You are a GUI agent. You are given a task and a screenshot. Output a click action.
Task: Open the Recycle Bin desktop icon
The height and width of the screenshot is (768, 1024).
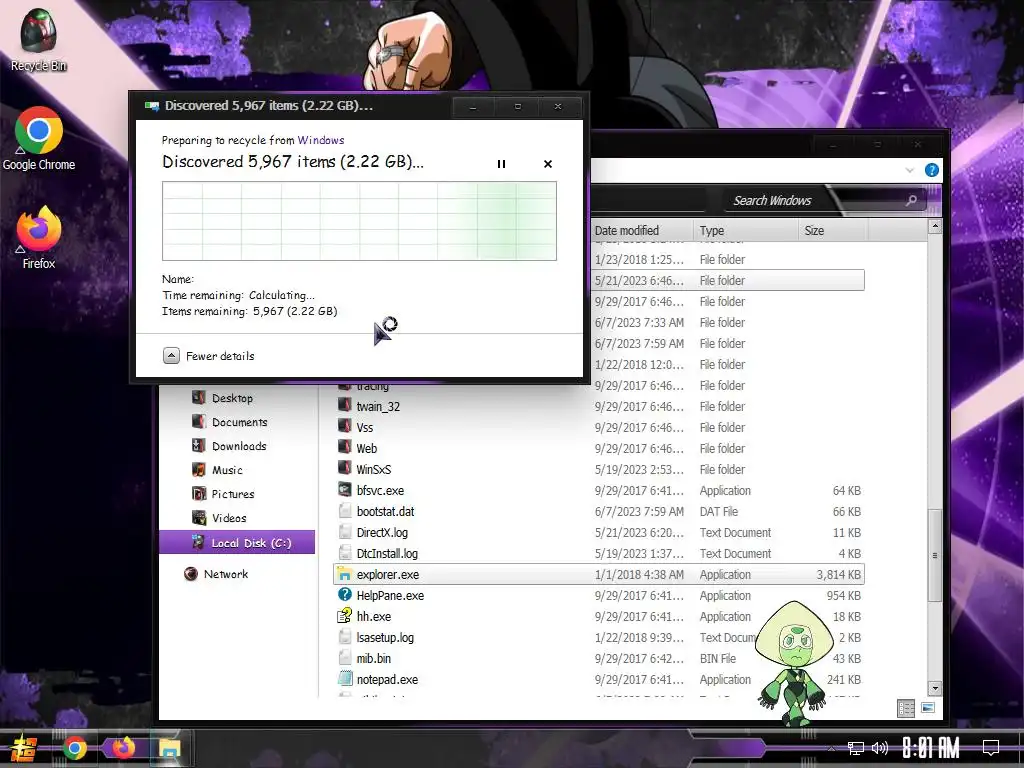[39, 39]
